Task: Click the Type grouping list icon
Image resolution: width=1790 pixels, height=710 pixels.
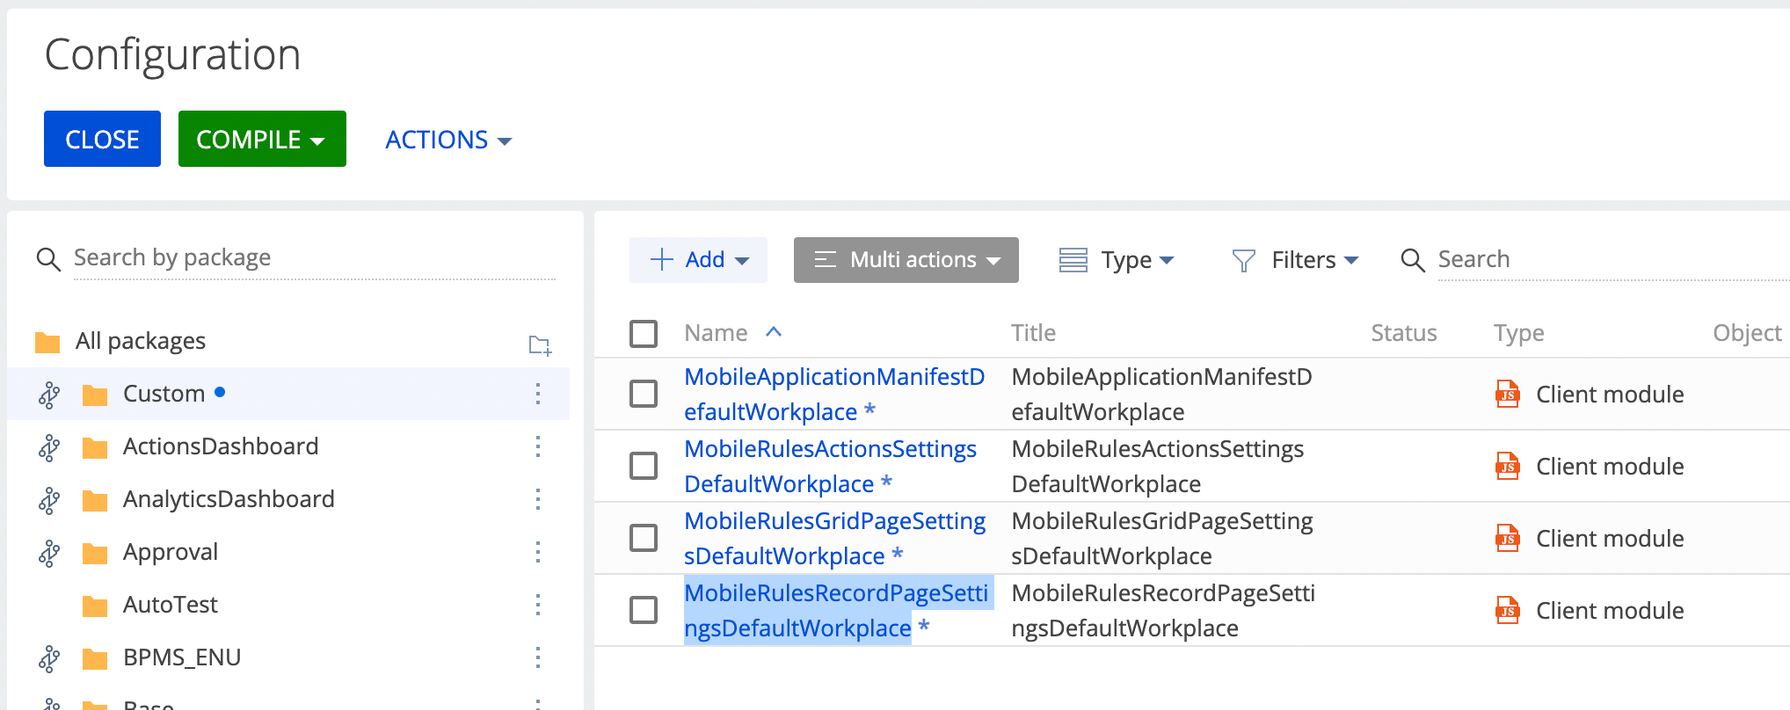Action: click(x=1073, y=260)
